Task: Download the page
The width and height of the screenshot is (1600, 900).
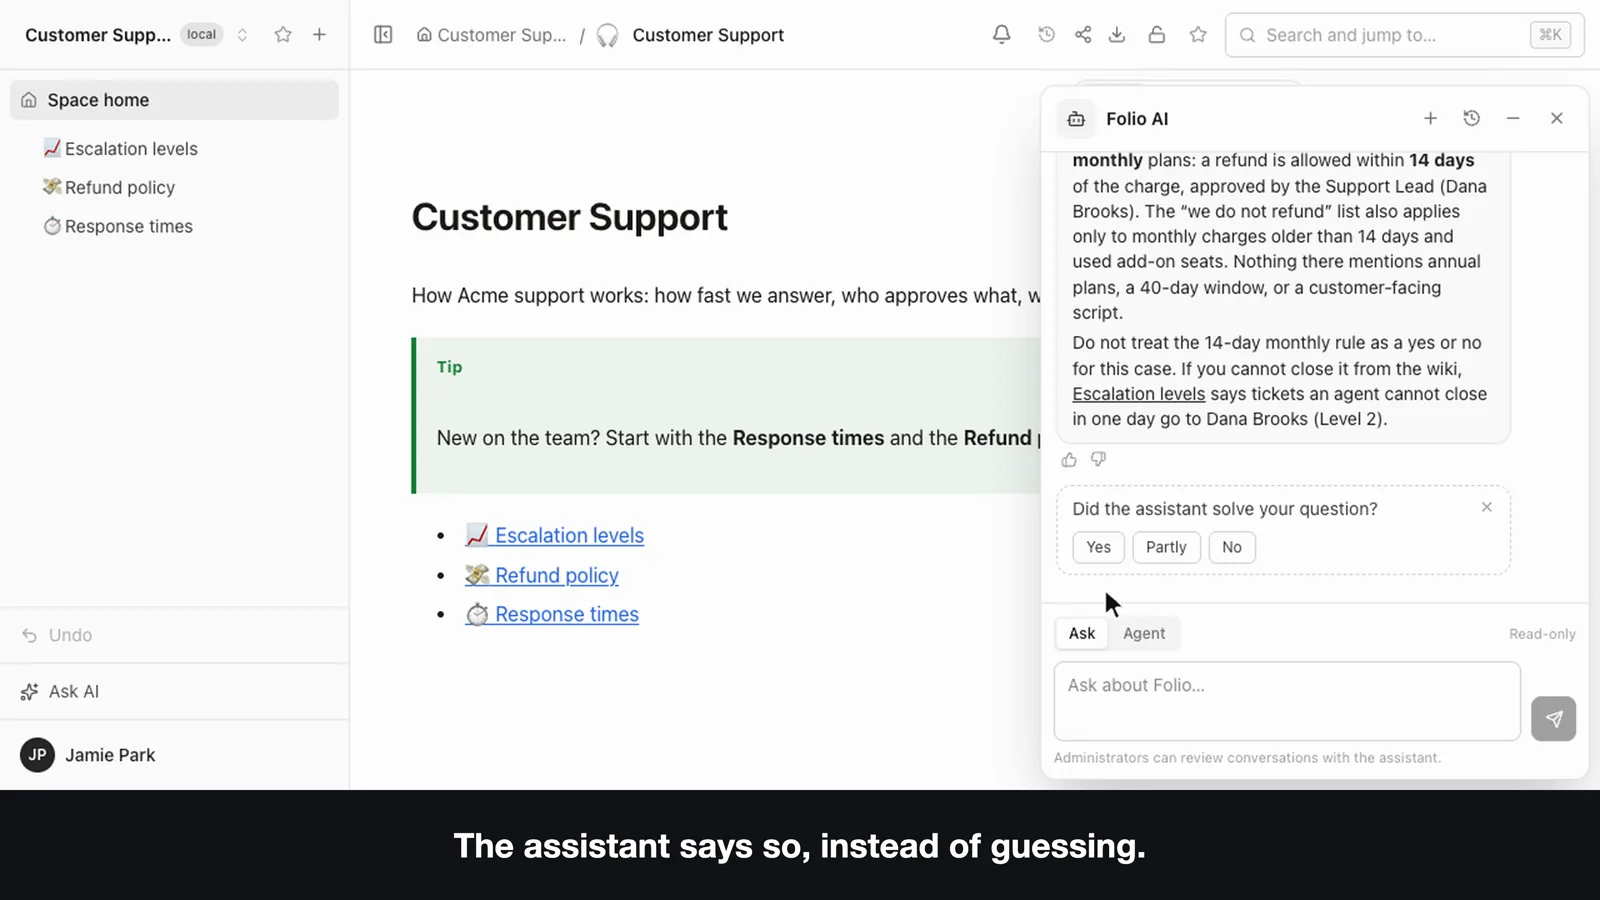Action: (1117, 35)
